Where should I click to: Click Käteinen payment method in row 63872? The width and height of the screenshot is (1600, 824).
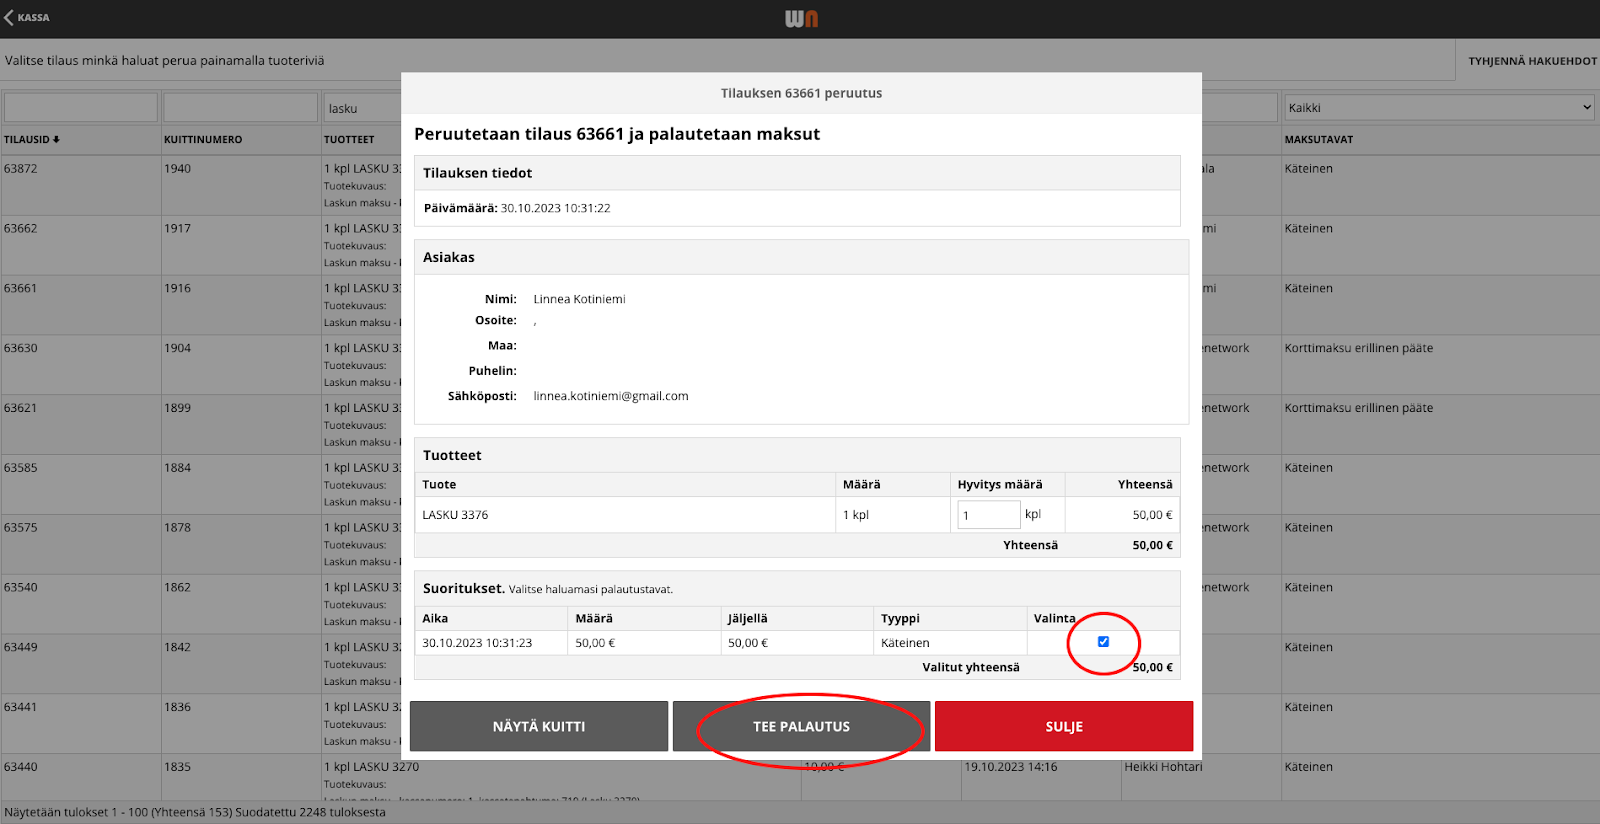click(1309, 169)
